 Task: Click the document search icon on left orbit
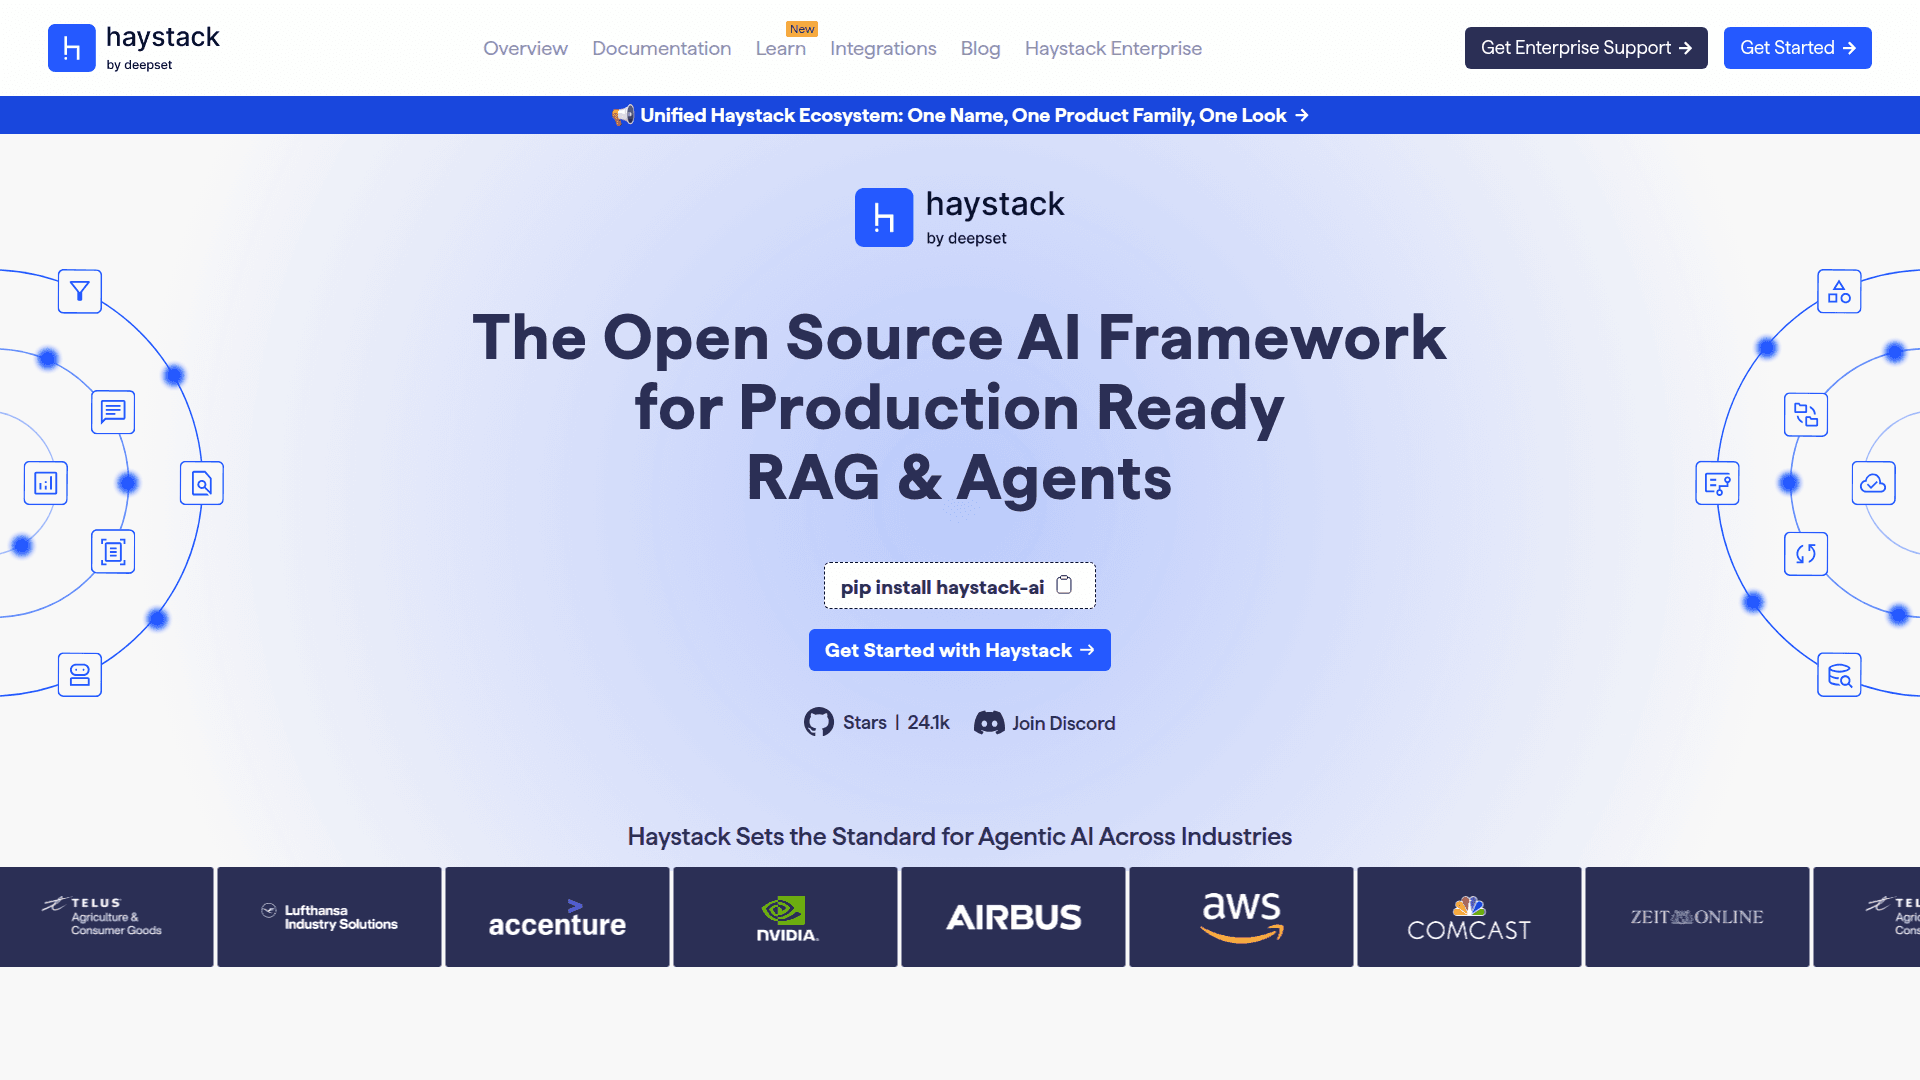coord(202,484)
